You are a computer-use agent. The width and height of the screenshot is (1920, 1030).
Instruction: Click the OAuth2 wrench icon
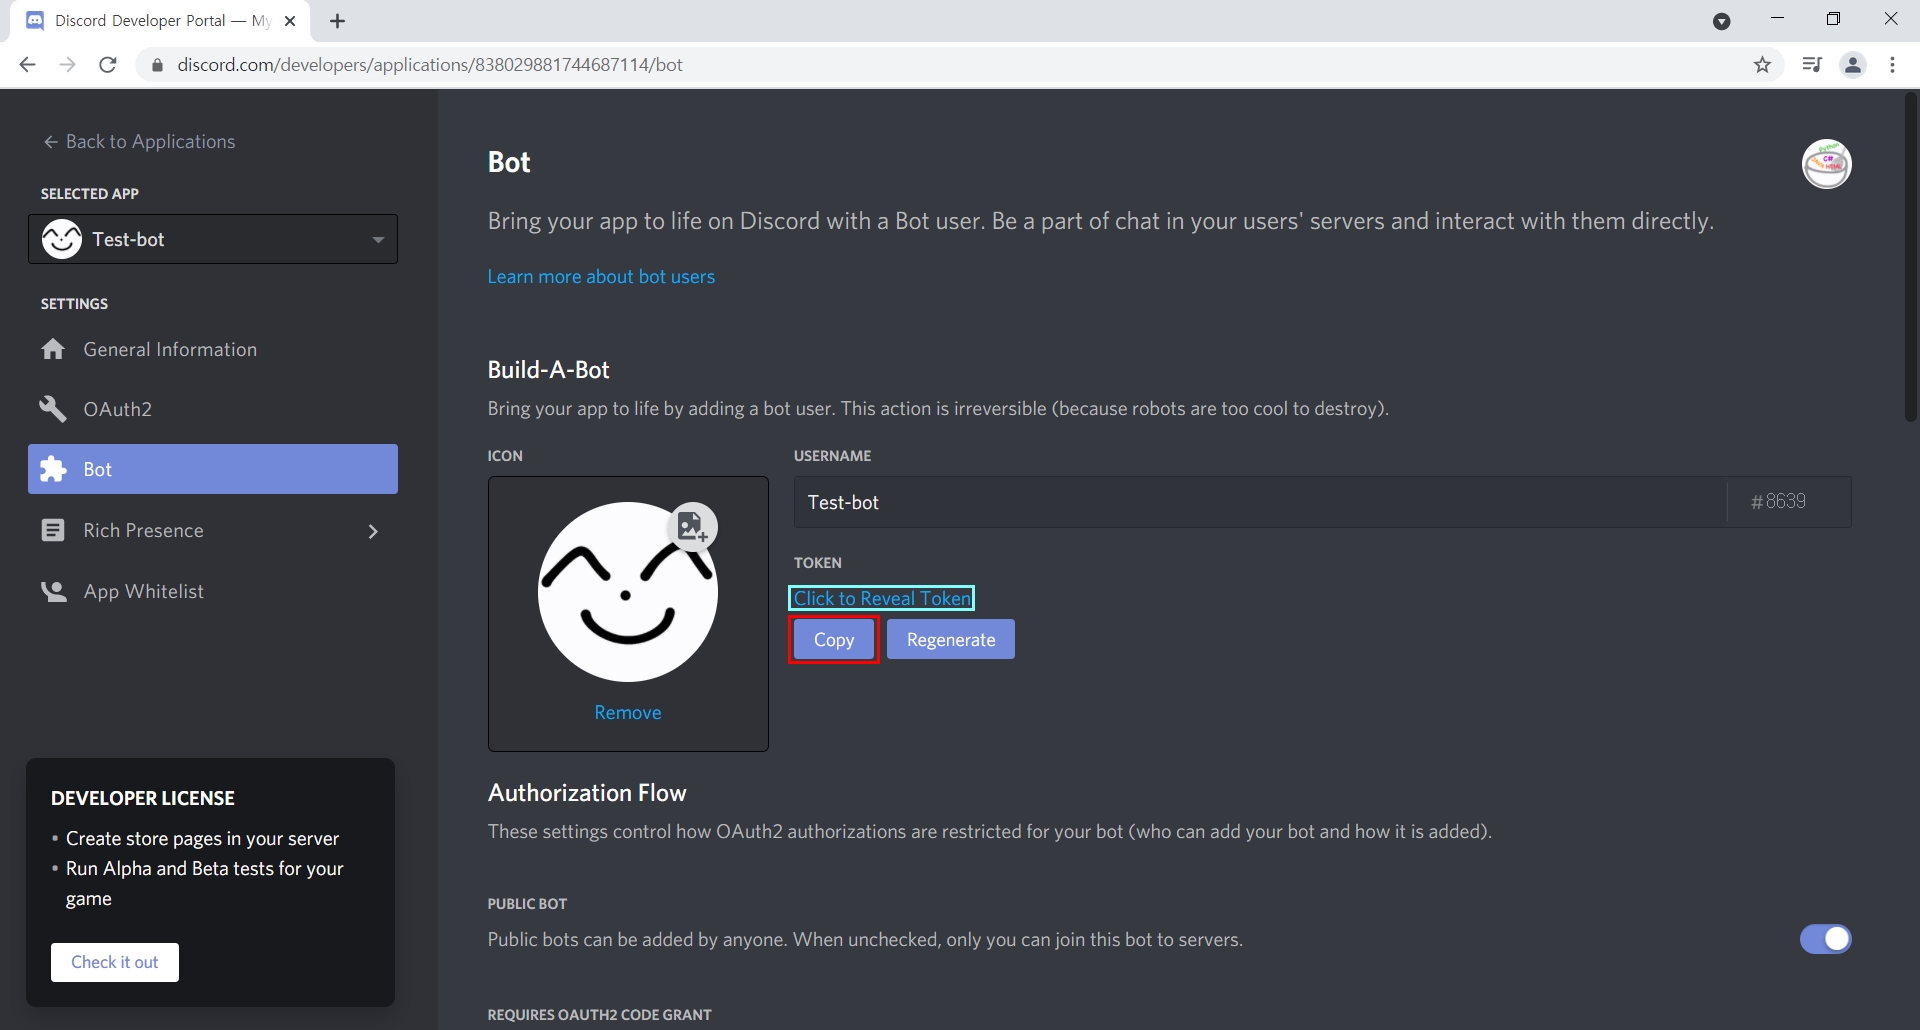click(x=53, y=409)
